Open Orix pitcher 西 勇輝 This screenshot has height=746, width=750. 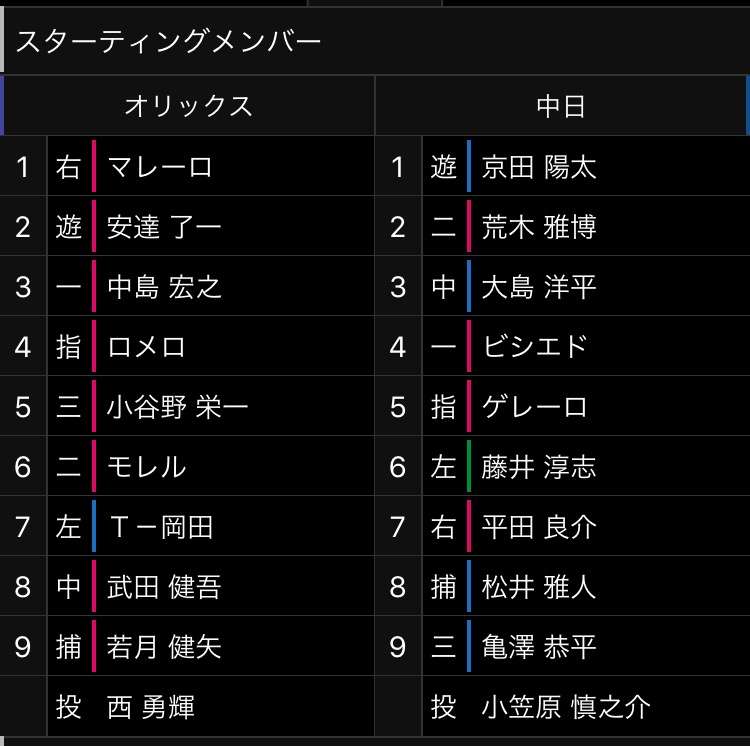(151, 707)
